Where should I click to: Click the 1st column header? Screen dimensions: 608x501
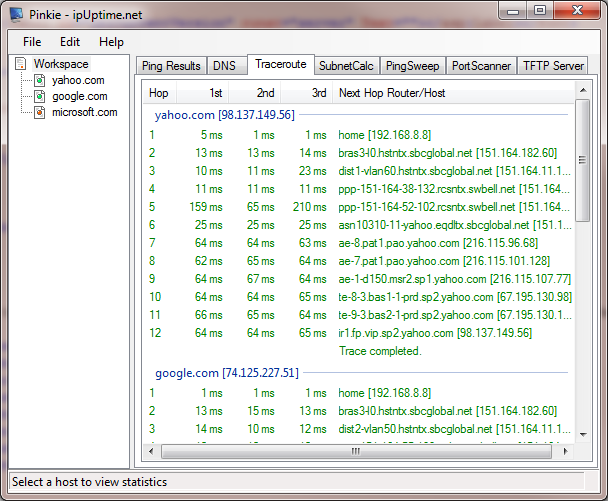203,93
